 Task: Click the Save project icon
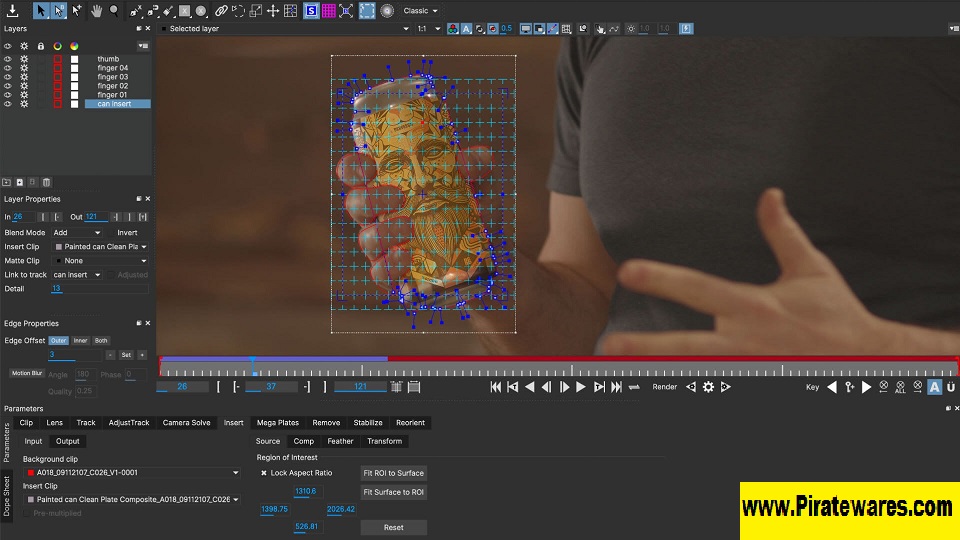(13, 11)
